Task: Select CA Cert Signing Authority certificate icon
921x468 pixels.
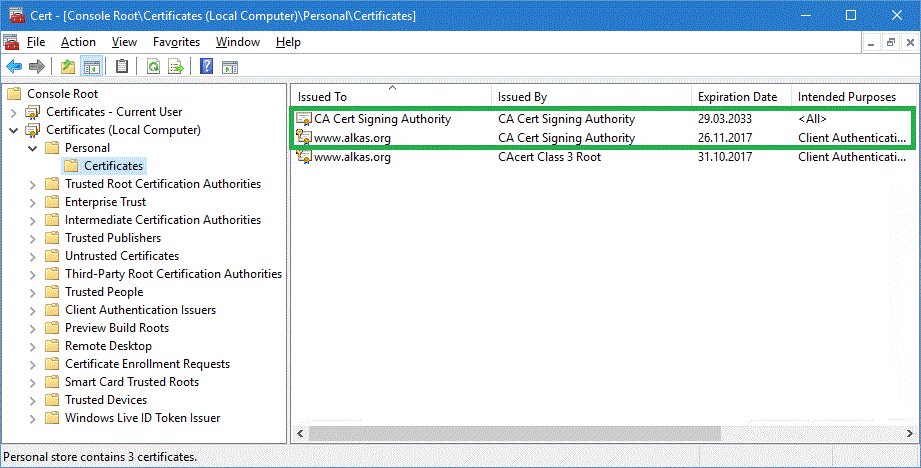Action: [304, 119]
